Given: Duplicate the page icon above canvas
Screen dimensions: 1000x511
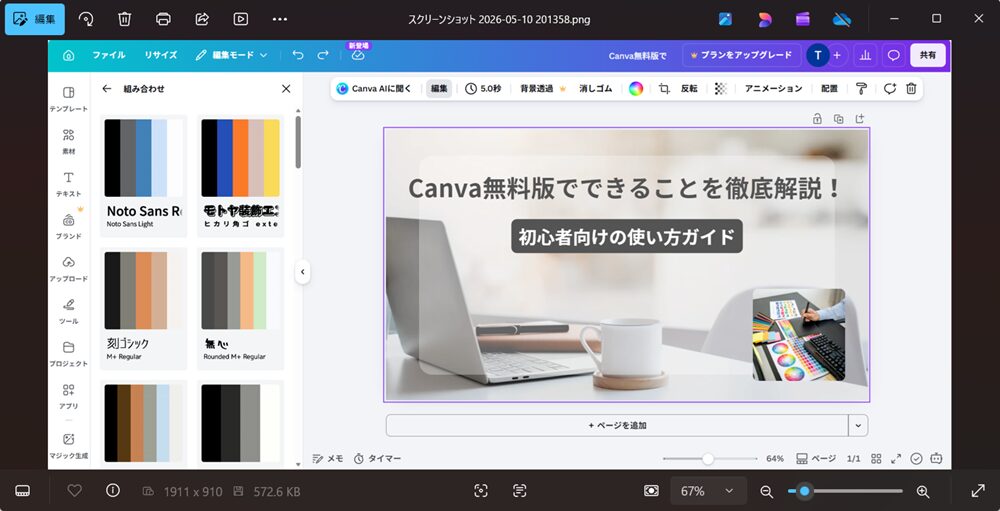Looking at the screenshot, I should [839, 119].
